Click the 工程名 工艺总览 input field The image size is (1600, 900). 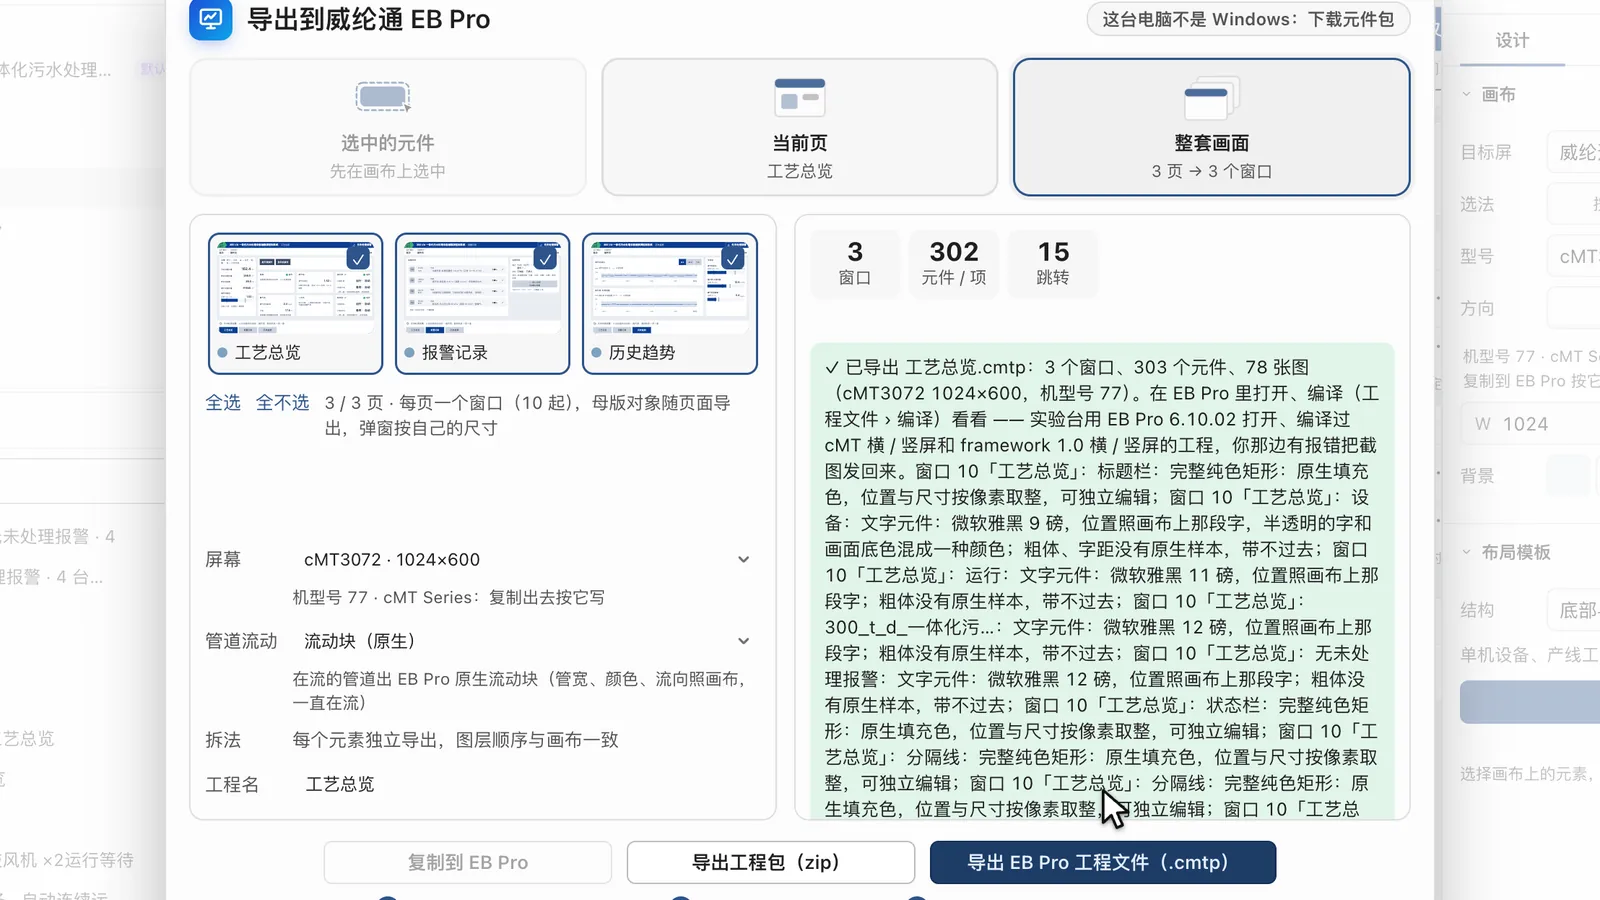pos(526,784)
